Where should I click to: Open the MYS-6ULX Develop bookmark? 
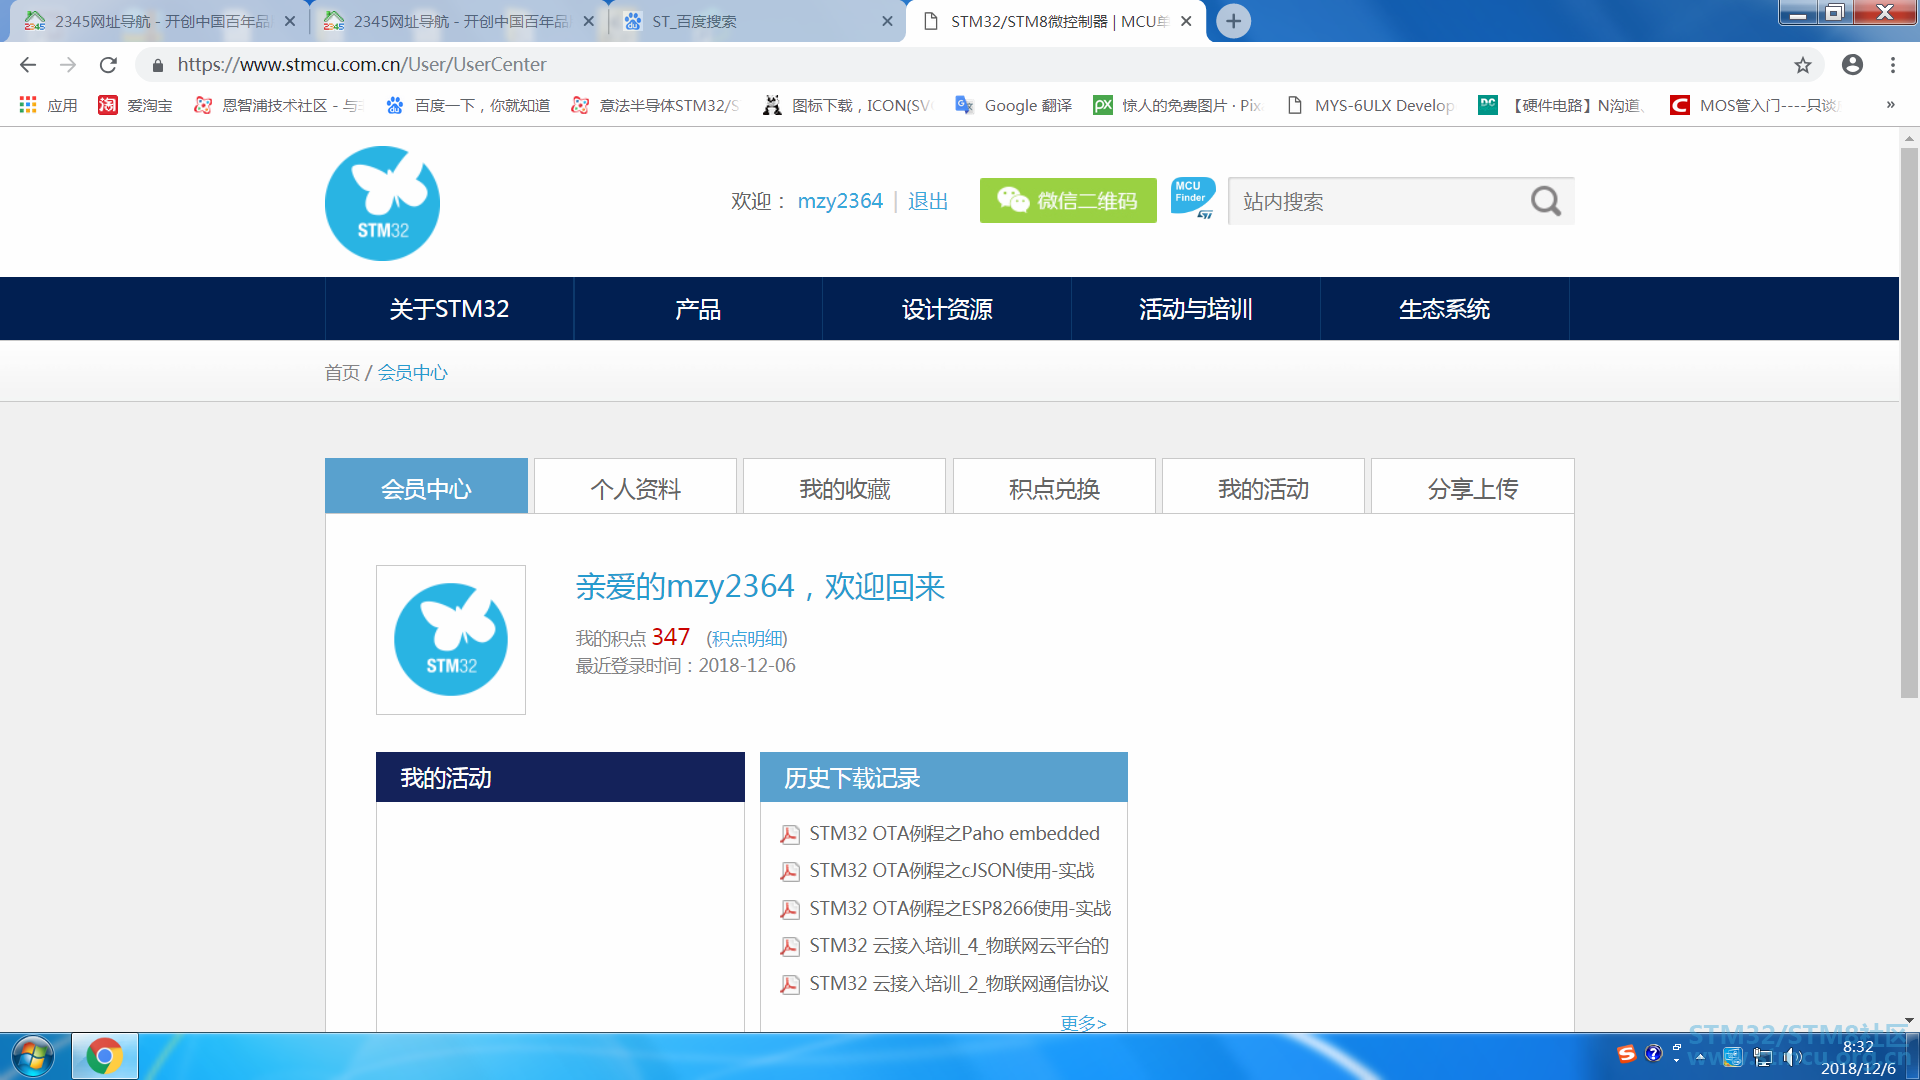pos(1370,105)
